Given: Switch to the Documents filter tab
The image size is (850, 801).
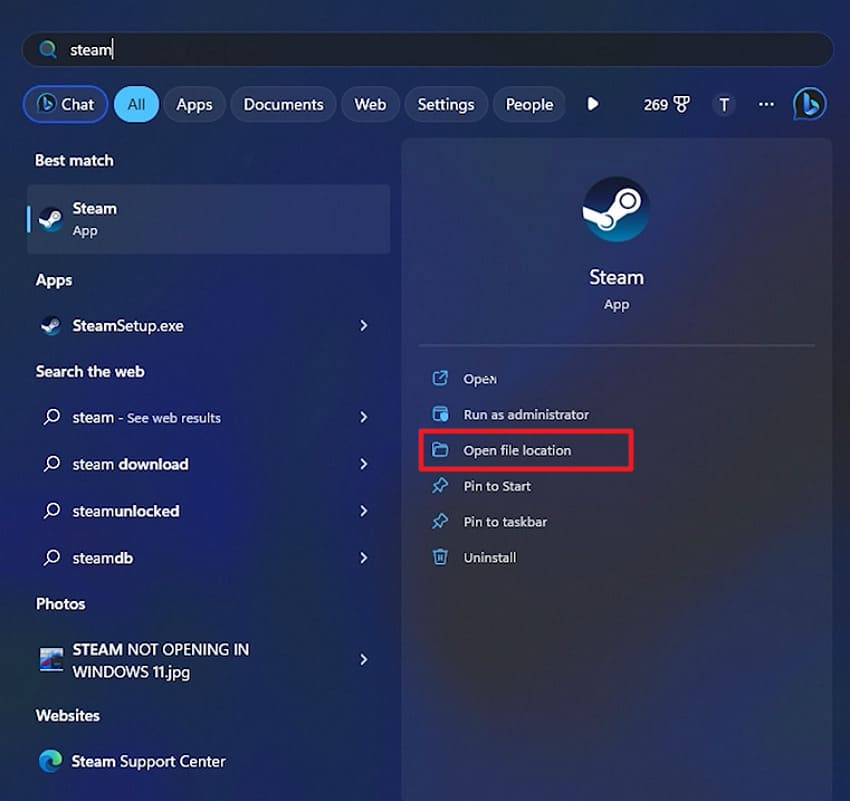Looking at the screenshot, I should point(283,104).
